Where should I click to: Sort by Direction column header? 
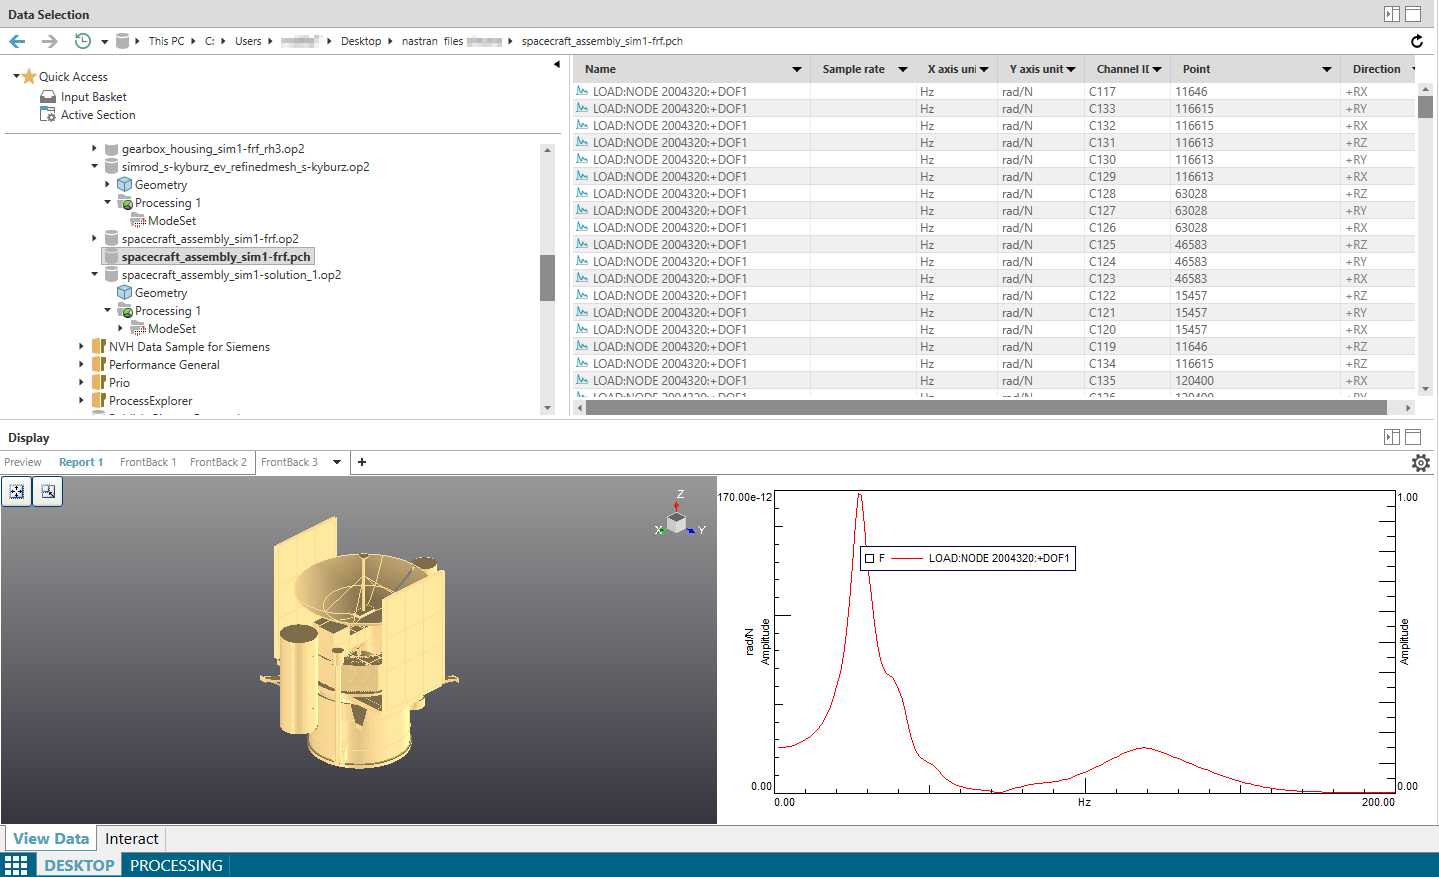tap(1376, 69)
